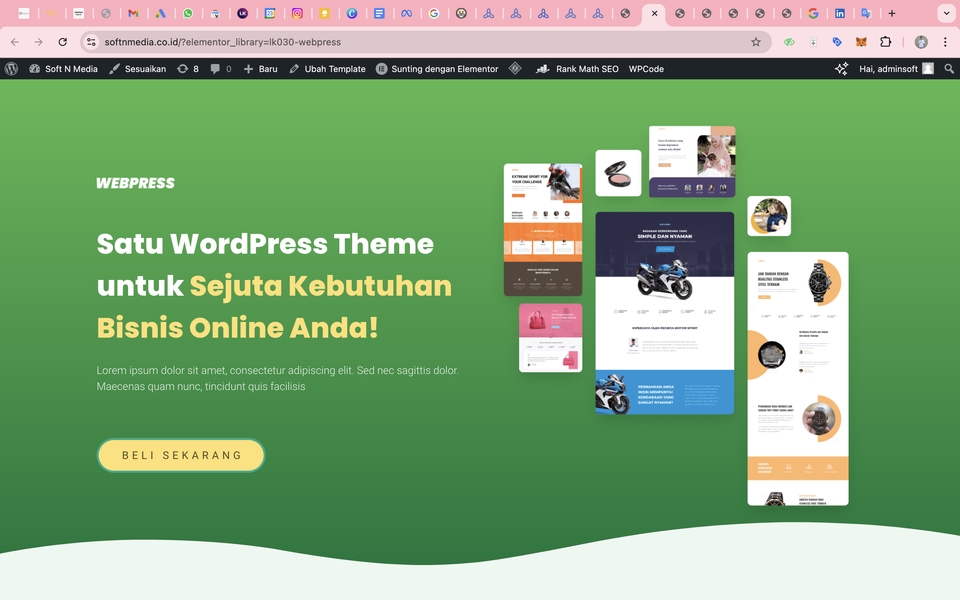960x600 pixels.
Task: Click the BELI SEKARANG button
Action: tap(181, 455)
